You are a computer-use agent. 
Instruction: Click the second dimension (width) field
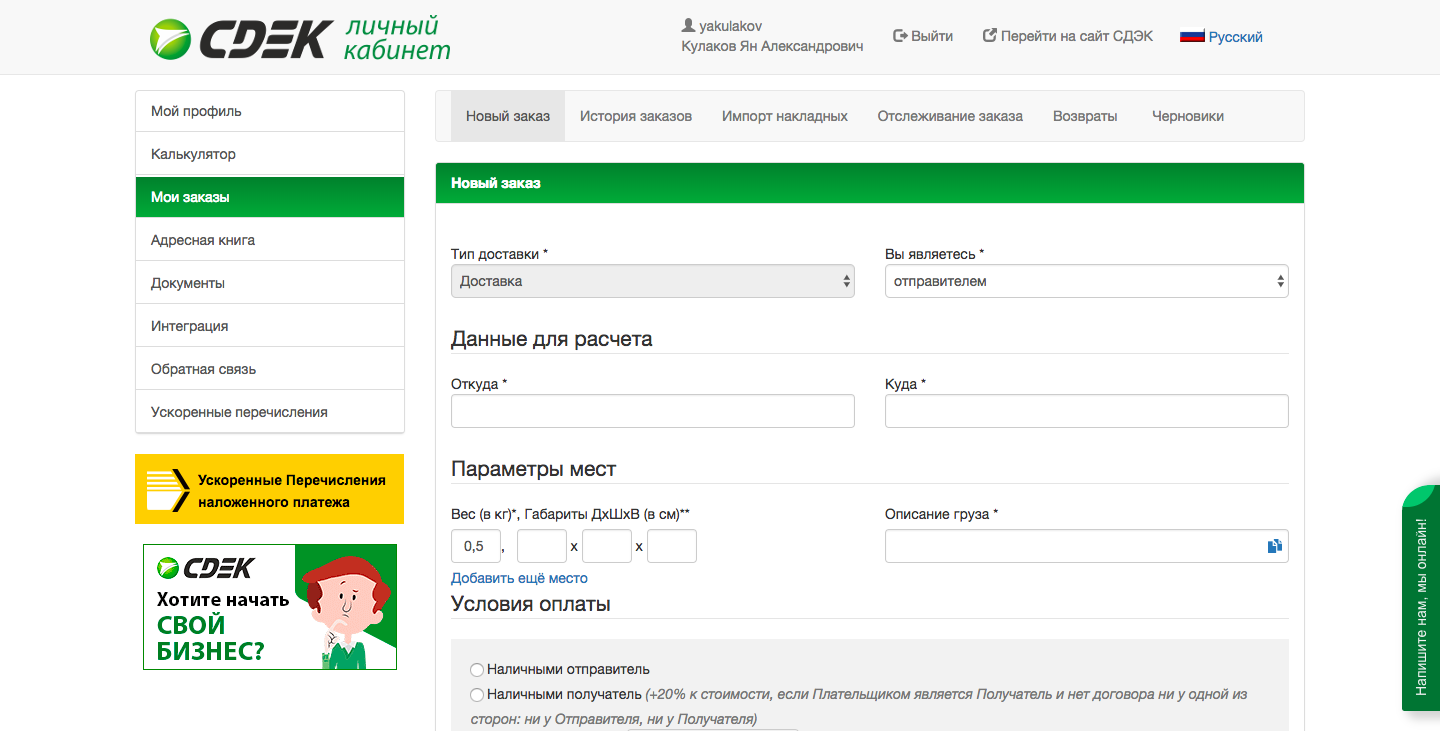pos(607,546)
